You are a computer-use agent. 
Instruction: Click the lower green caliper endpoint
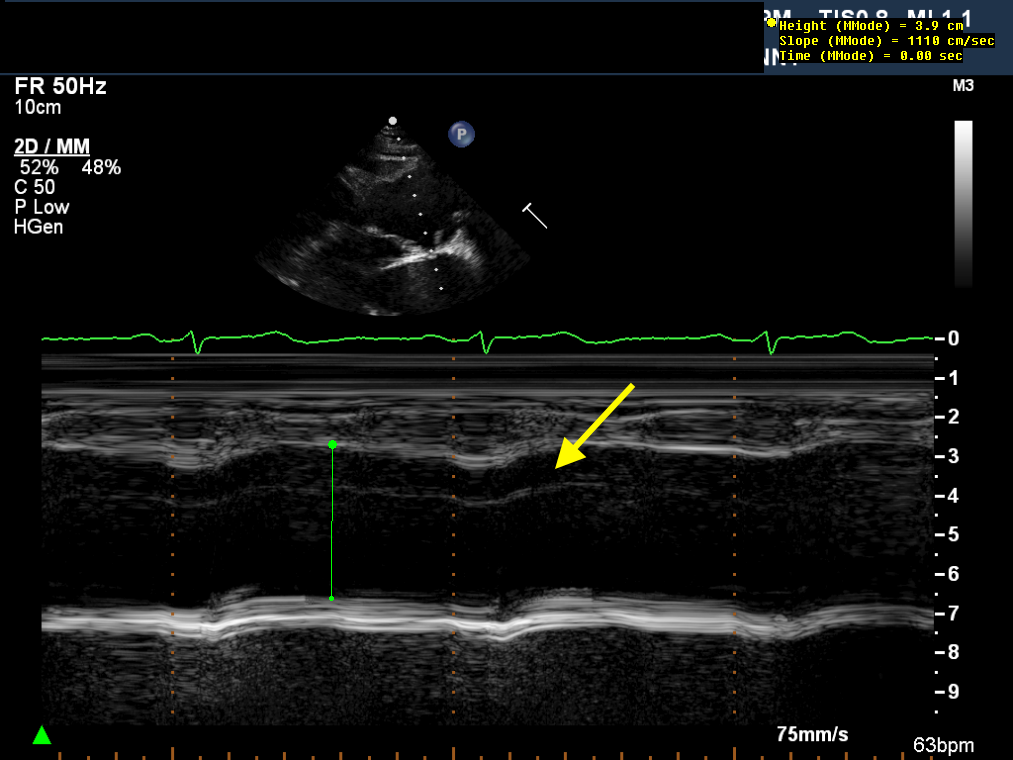coord(332,599)
